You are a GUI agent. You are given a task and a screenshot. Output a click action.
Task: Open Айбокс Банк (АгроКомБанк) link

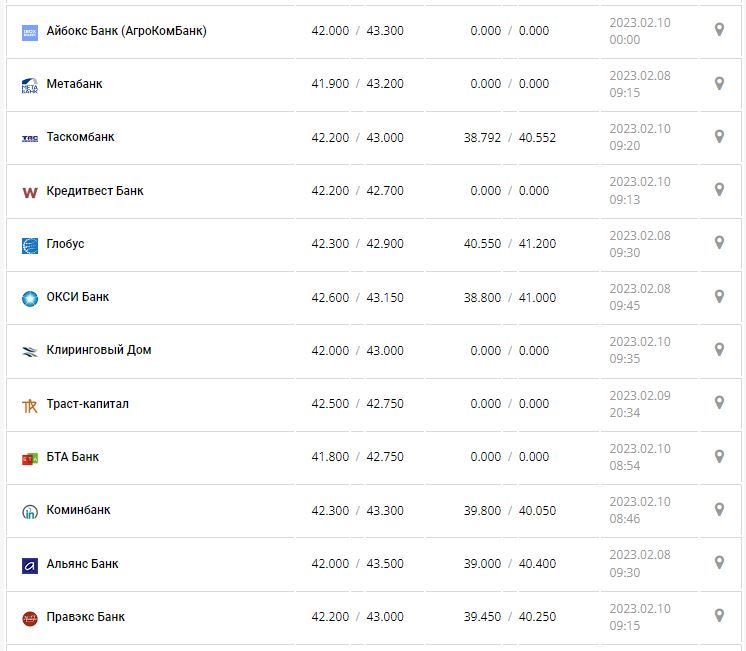click(126, 31)
